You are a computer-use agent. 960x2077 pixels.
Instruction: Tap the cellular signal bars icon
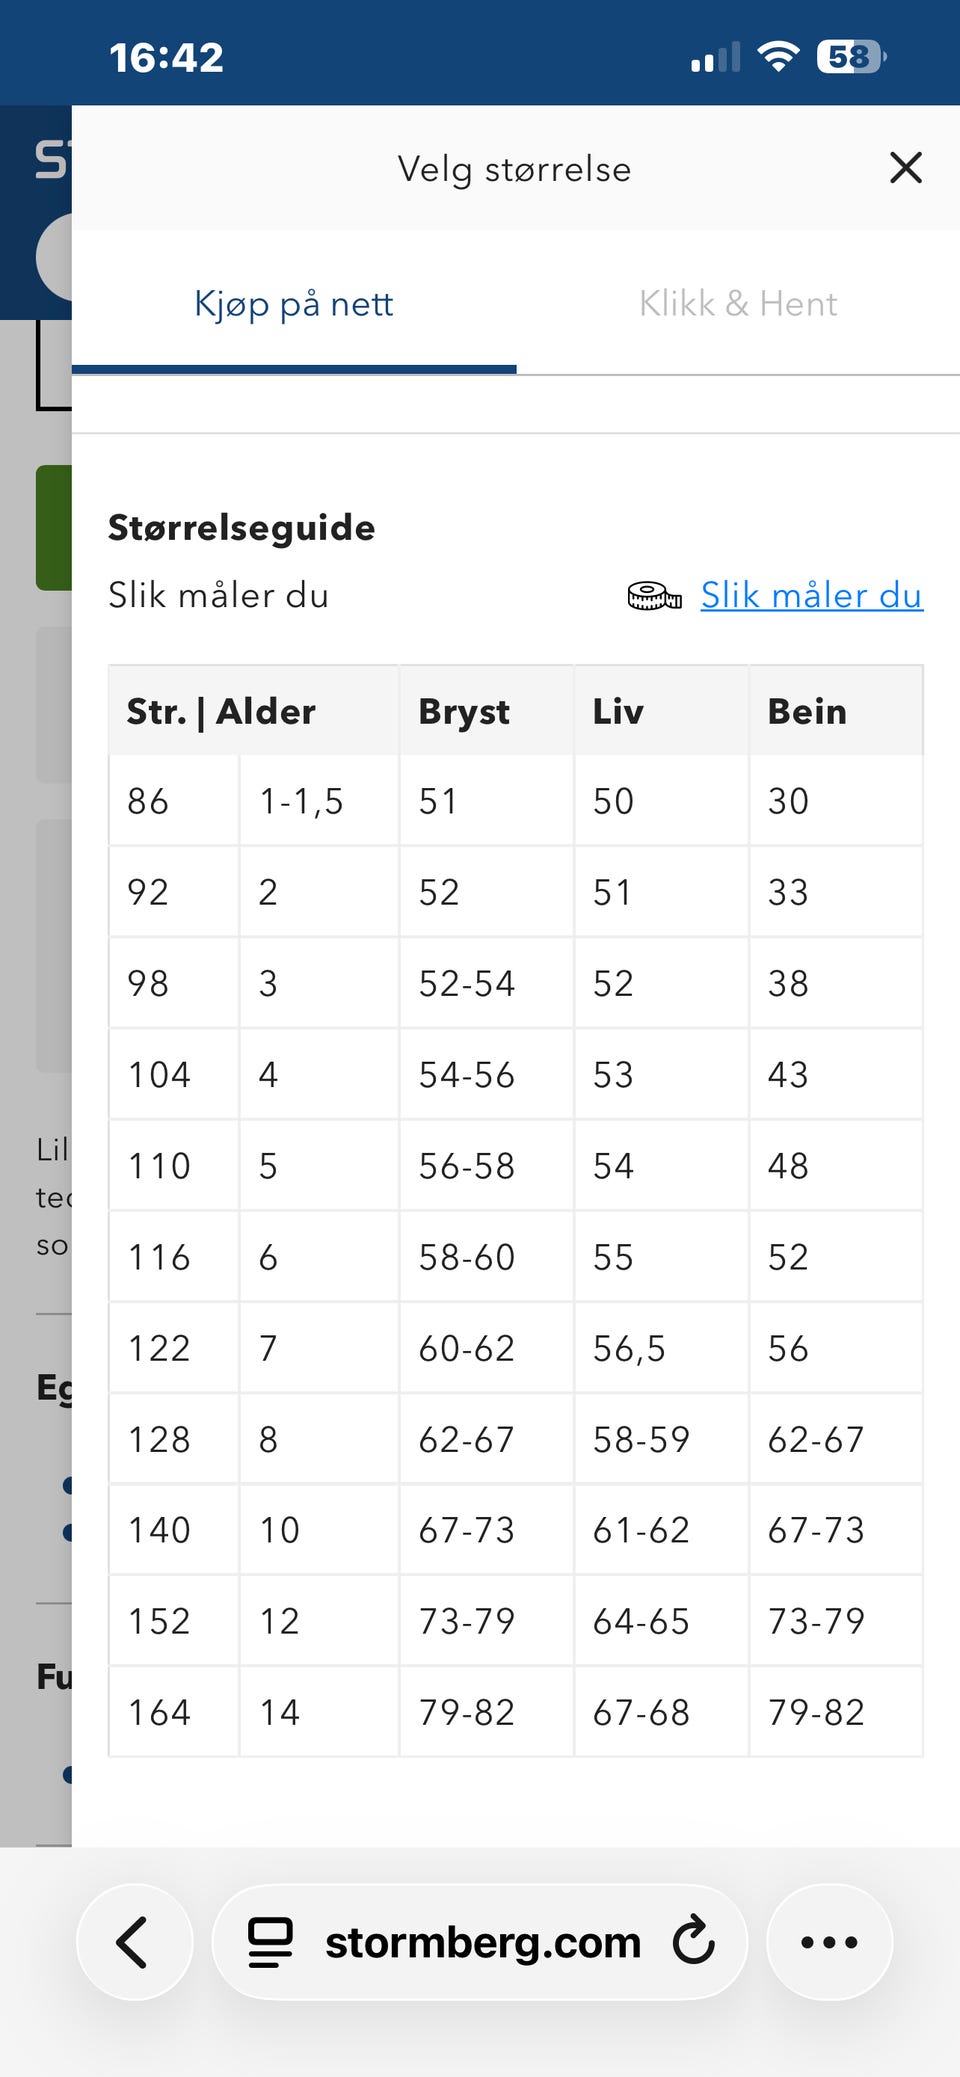(x=715, y=58)
